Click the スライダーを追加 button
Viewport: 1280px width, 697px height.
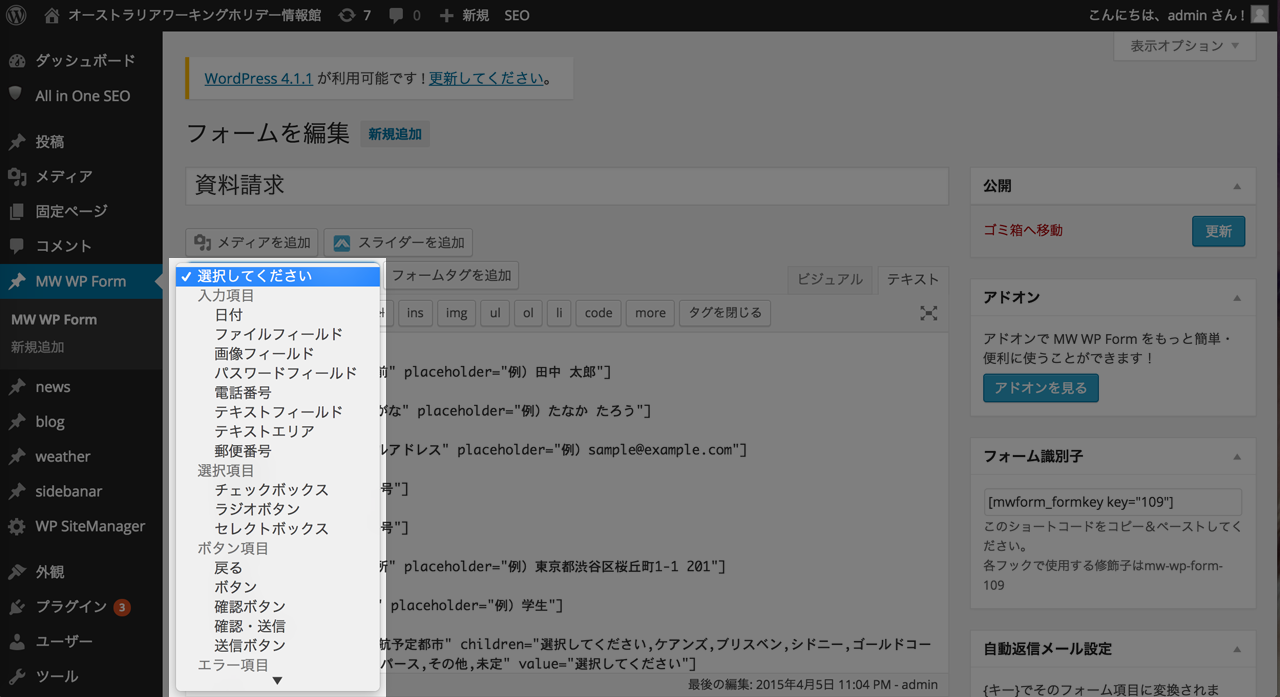398,242
